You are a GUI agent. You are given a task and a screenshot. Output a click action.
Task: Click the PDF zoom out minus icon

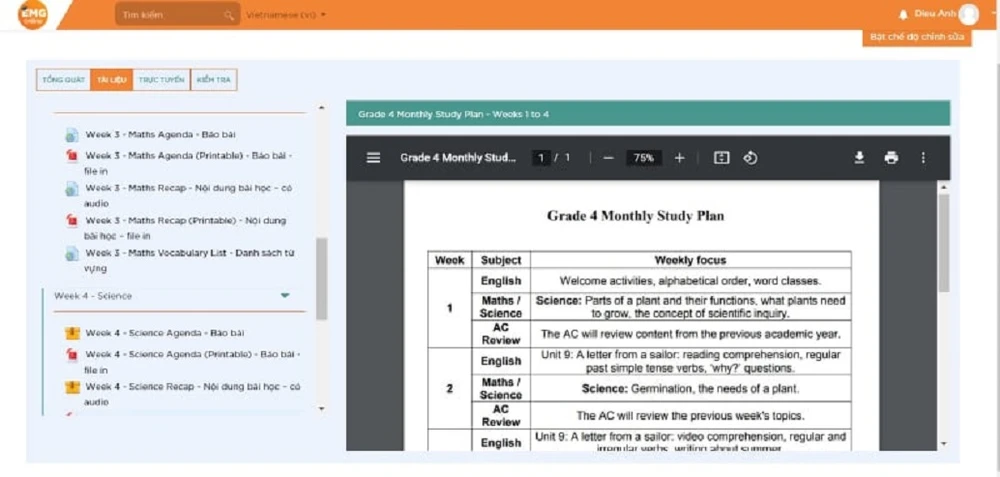tap(607, 158)
